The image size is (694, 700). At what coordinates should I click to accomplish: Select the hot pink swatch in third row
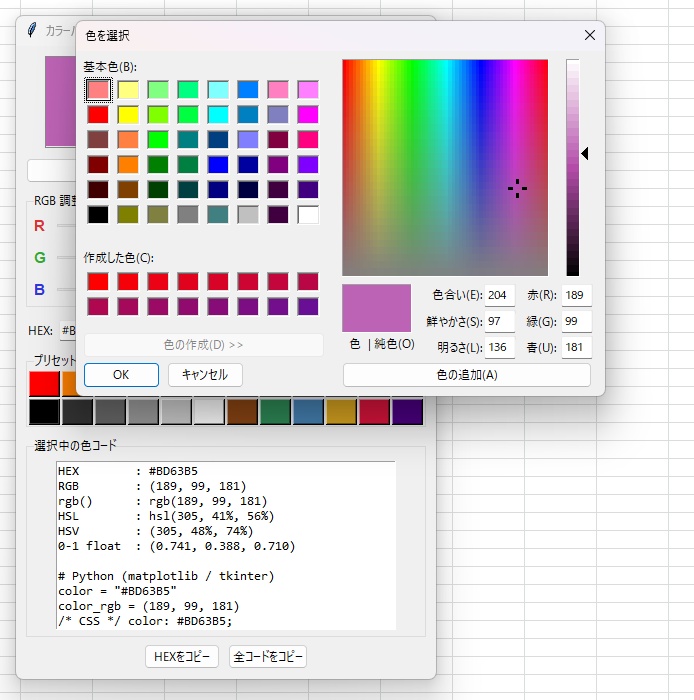308,140
